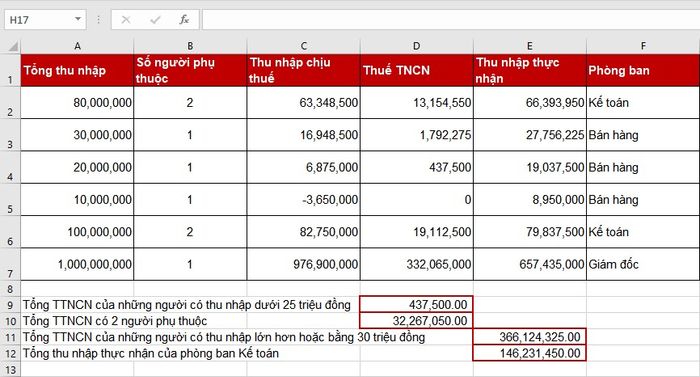
Task: Click header cell 'Thu nhập thực nhận'
Action: point(529,70)
